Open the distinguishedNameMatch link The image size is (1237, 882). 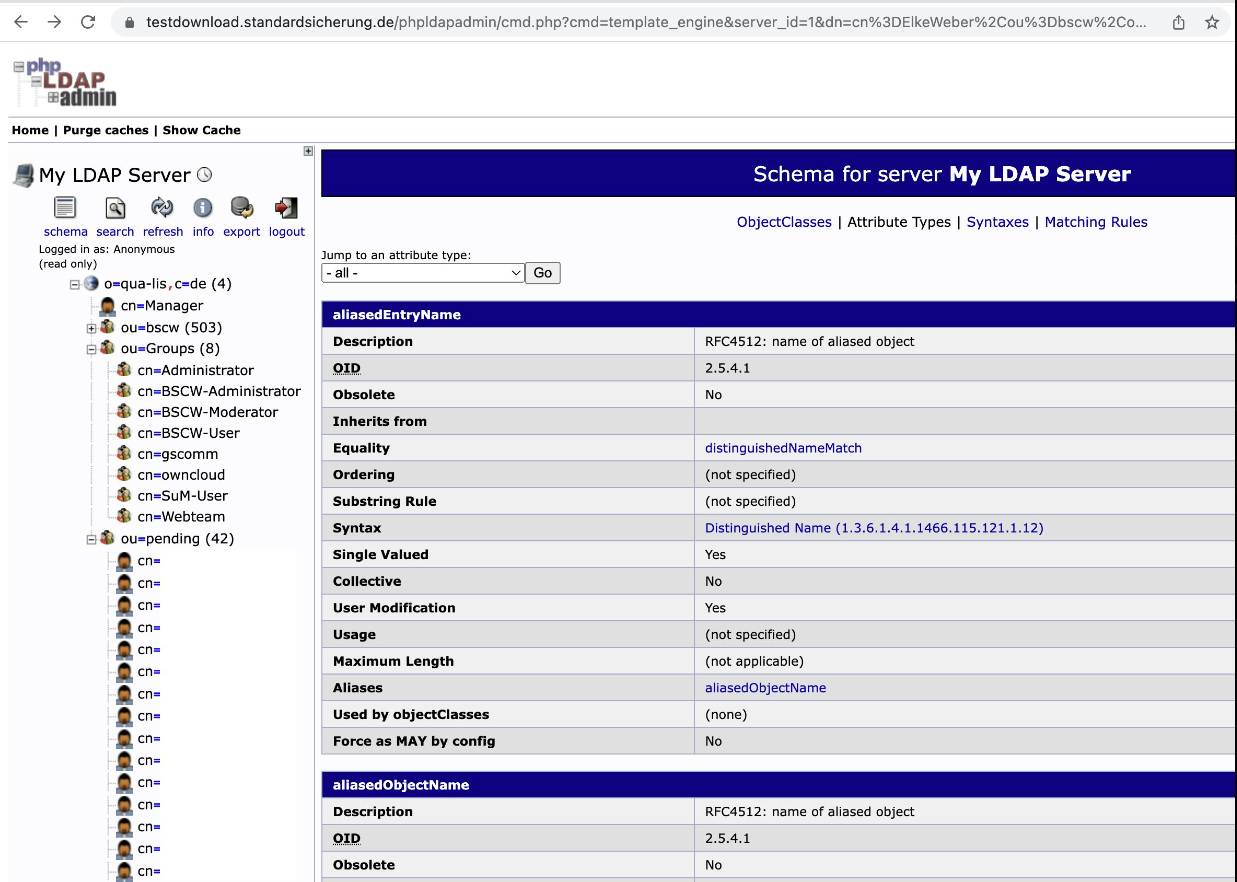pyautogui.click(x=783, y=448)
